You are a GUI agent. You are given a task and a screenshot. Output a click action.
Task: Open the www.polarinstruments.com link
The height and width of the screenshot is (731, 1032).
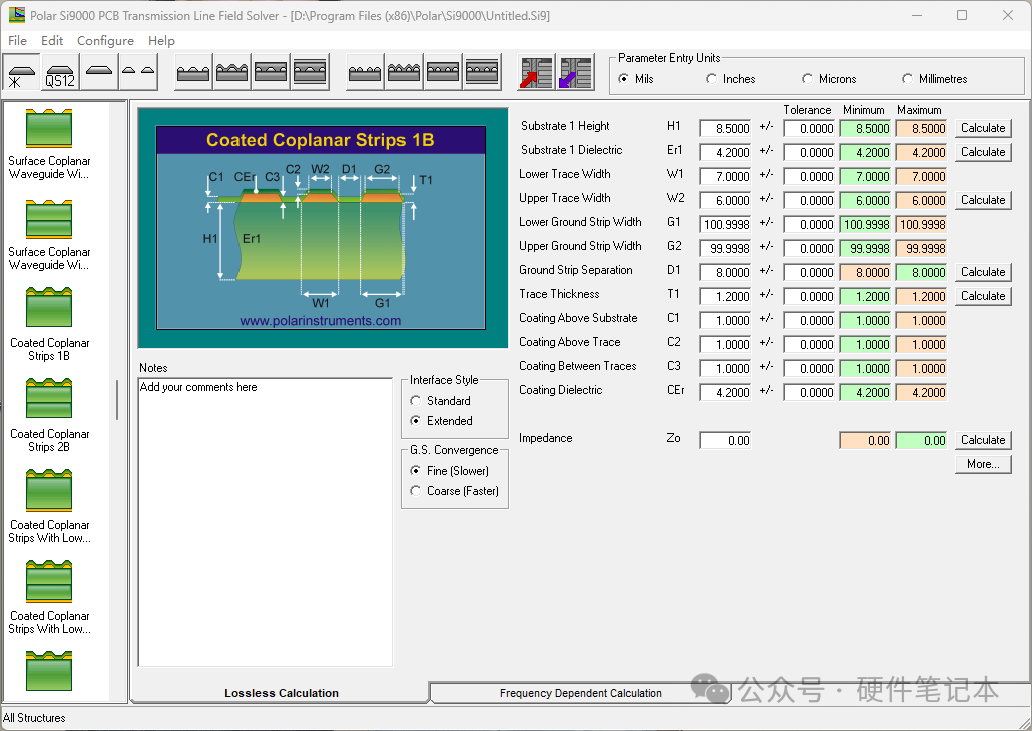(321, 320)
